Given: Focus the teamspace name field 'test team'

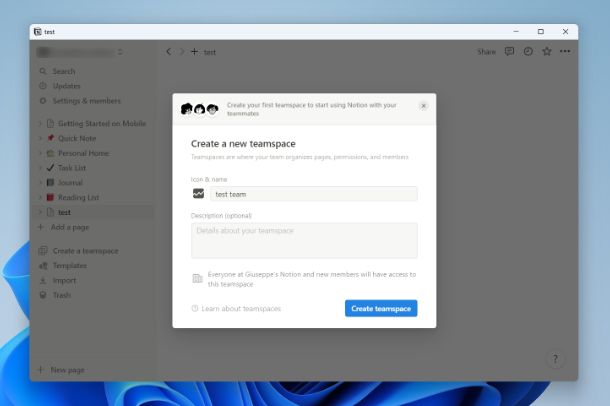Looking at the screenshot, I should click(314, 194).
